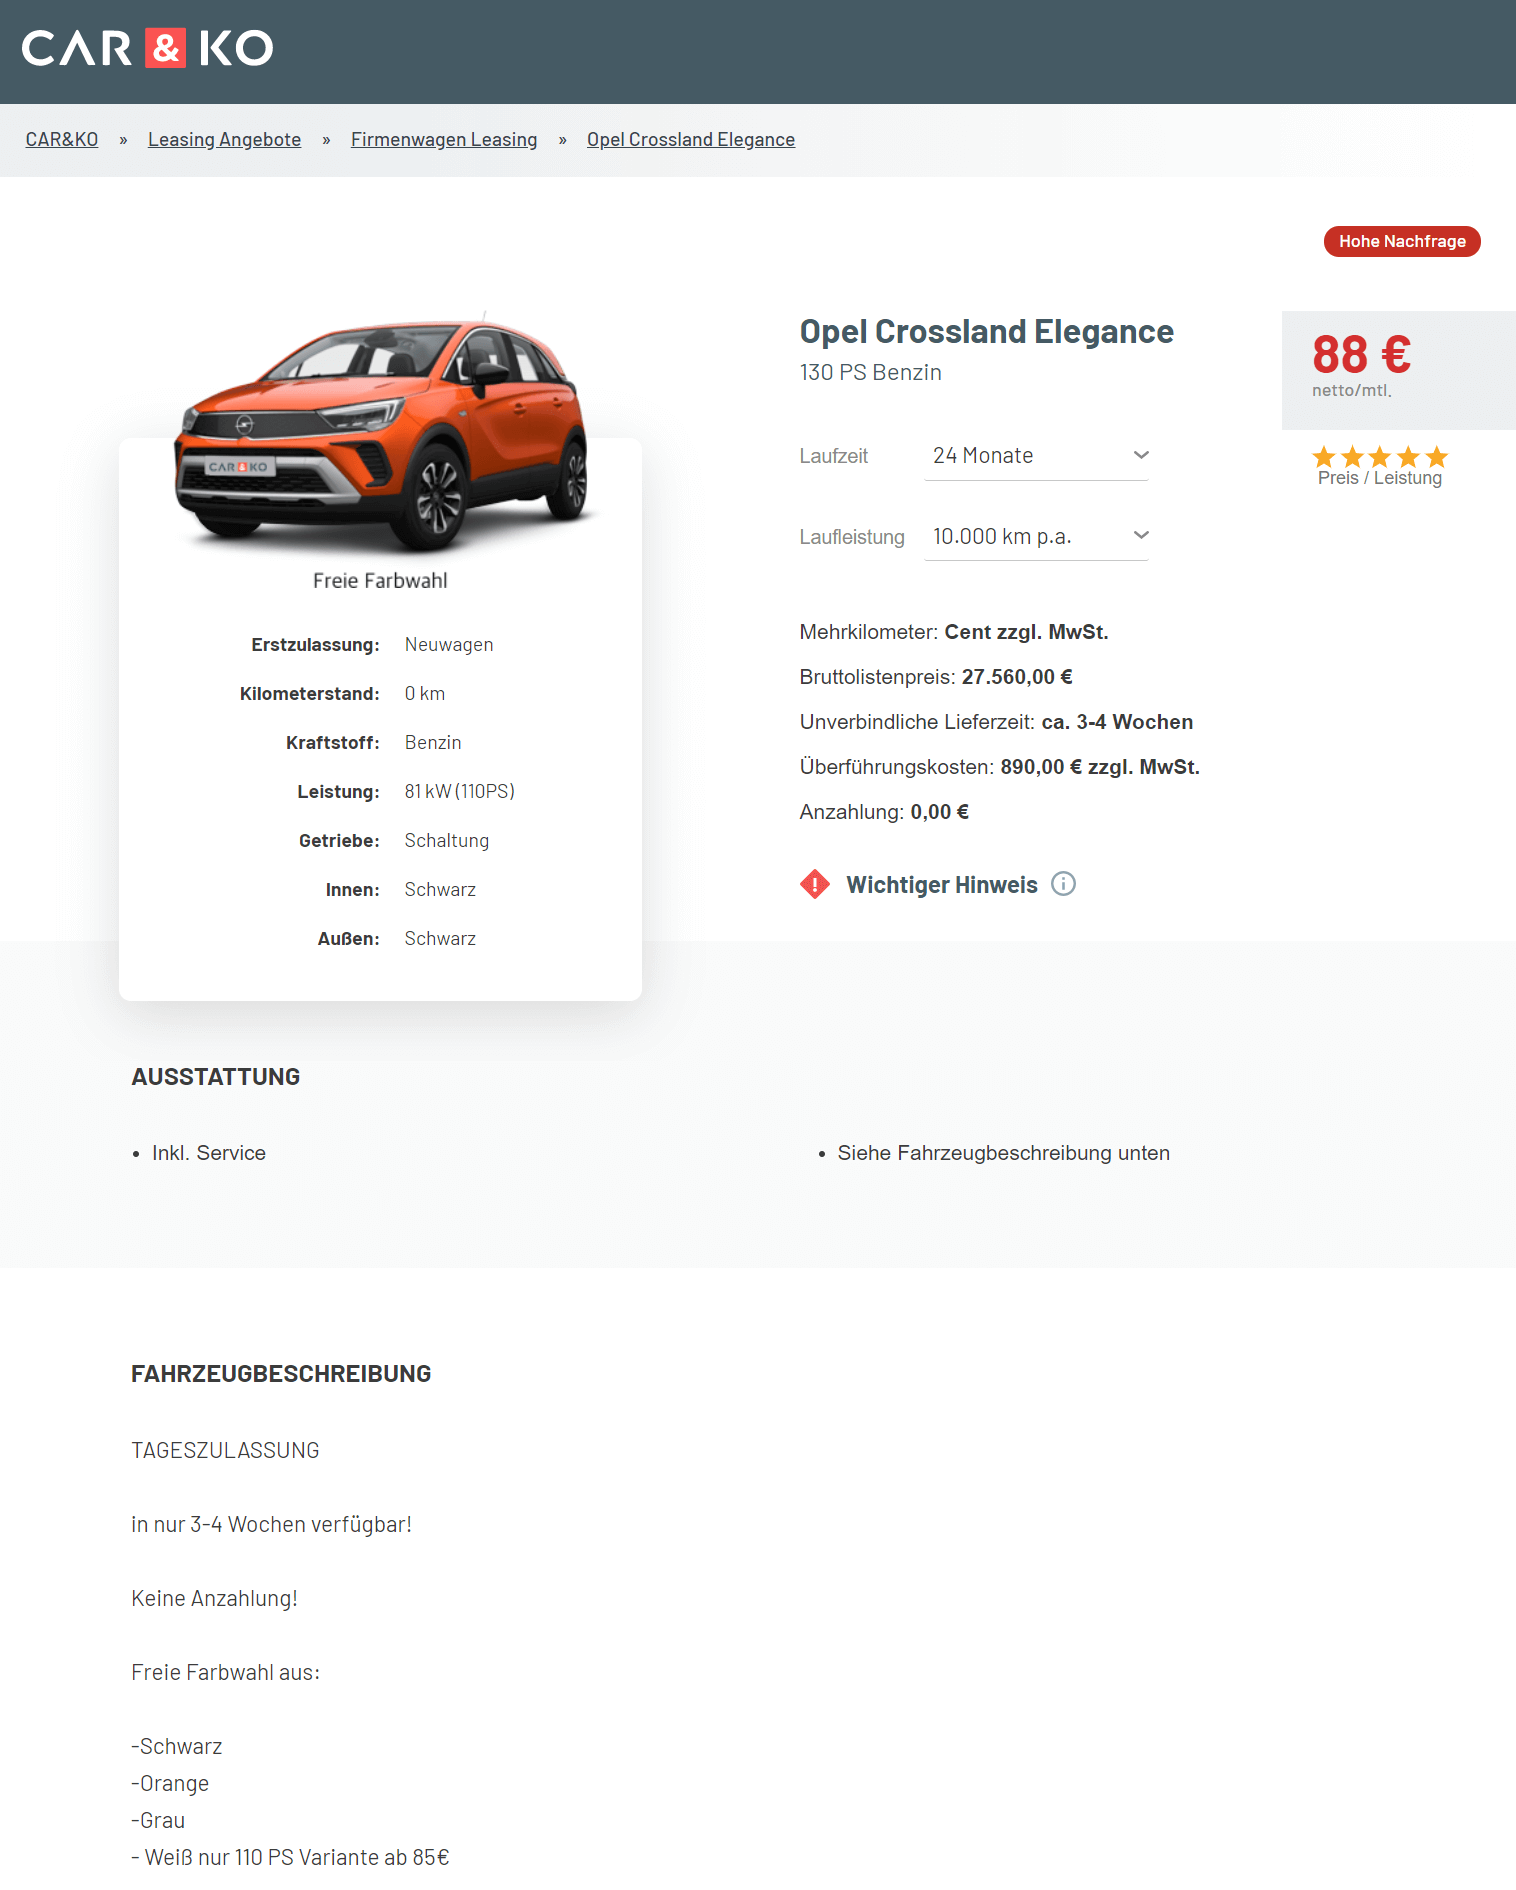Click the Hohe Nachfrage badge

pos(1402,242)
